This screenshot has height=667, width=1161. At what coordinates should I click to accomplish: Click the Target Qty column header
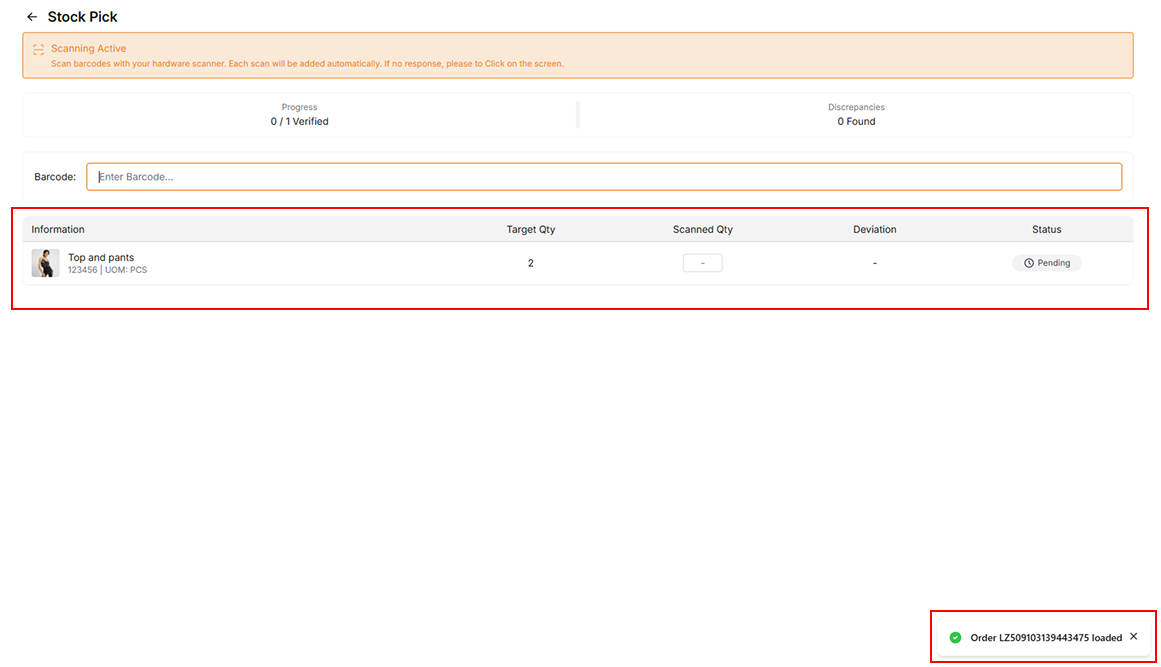pyautogui.click(x=530, y=229)
